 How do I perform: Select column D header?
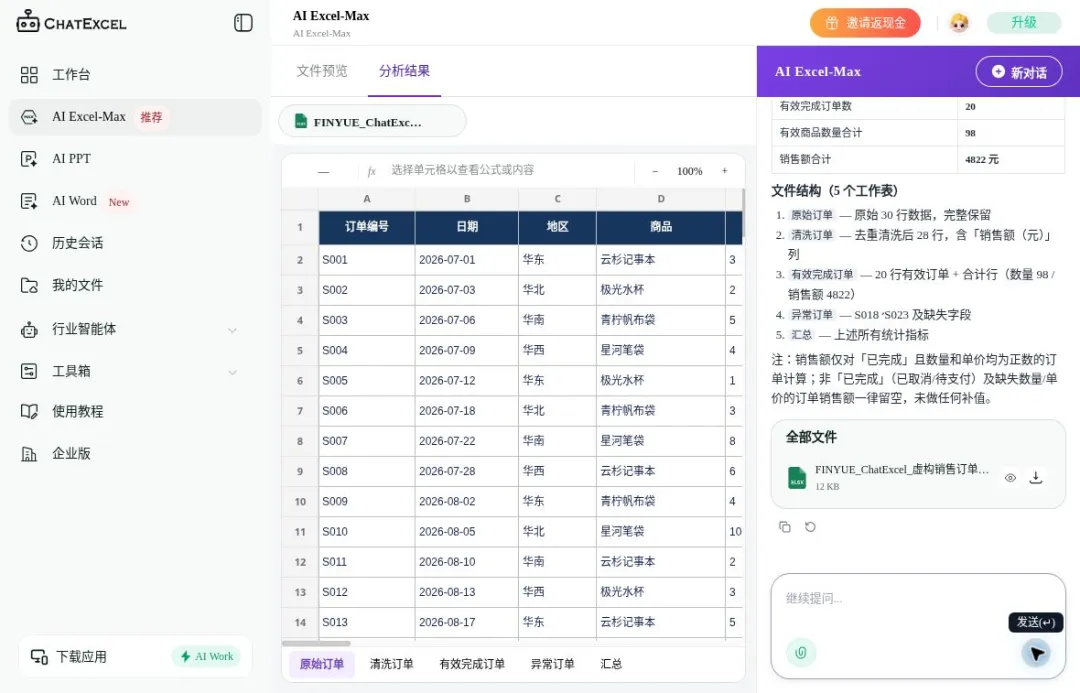point(661,199)
